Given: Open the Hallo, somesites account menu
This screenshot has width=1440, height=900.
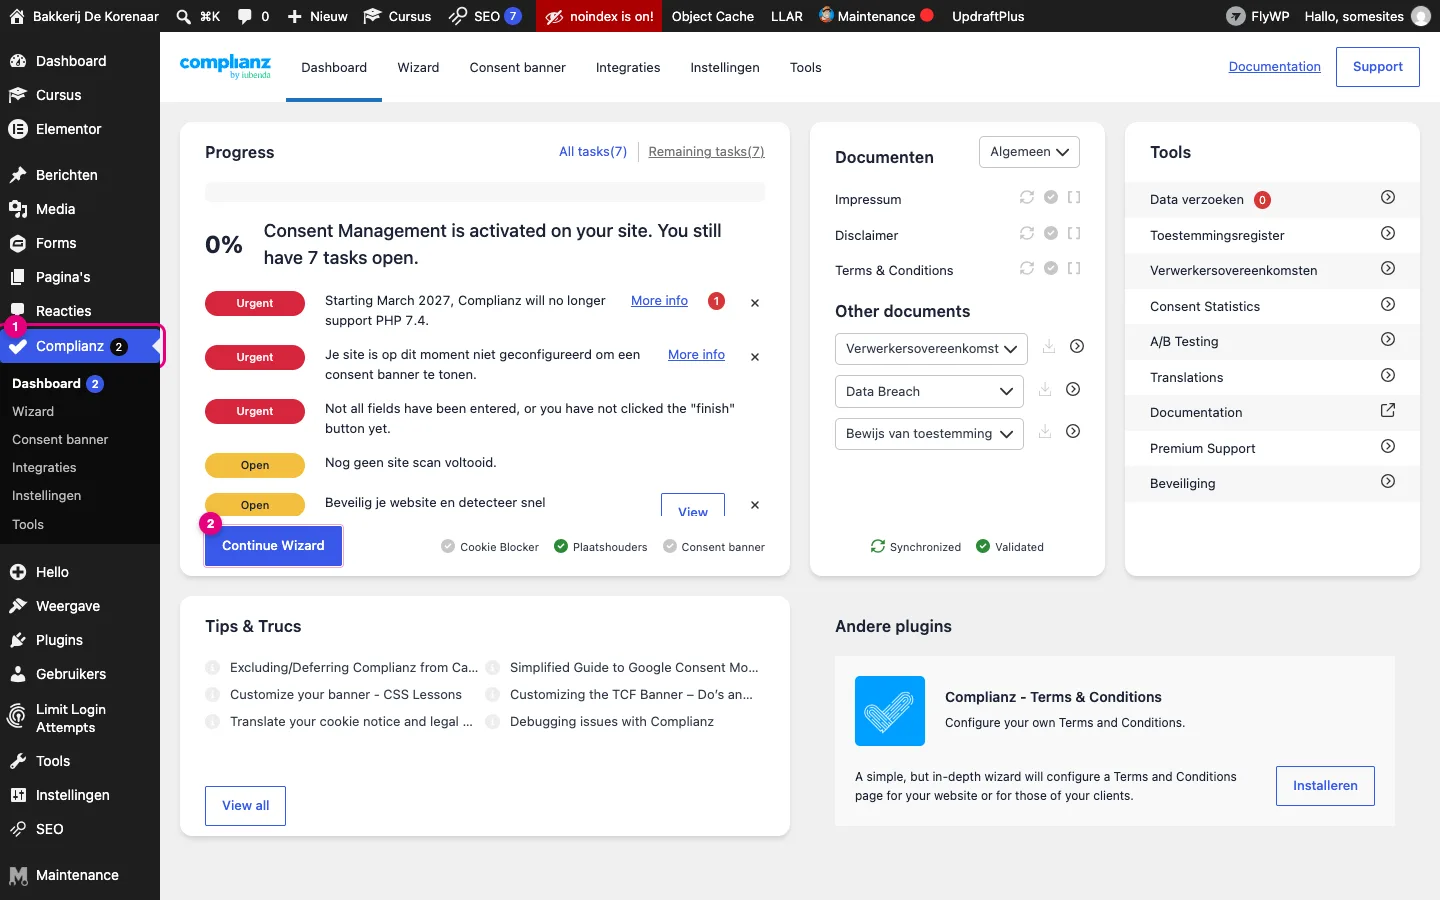Looking at the screenshot, I should (x=1367, y=16).
